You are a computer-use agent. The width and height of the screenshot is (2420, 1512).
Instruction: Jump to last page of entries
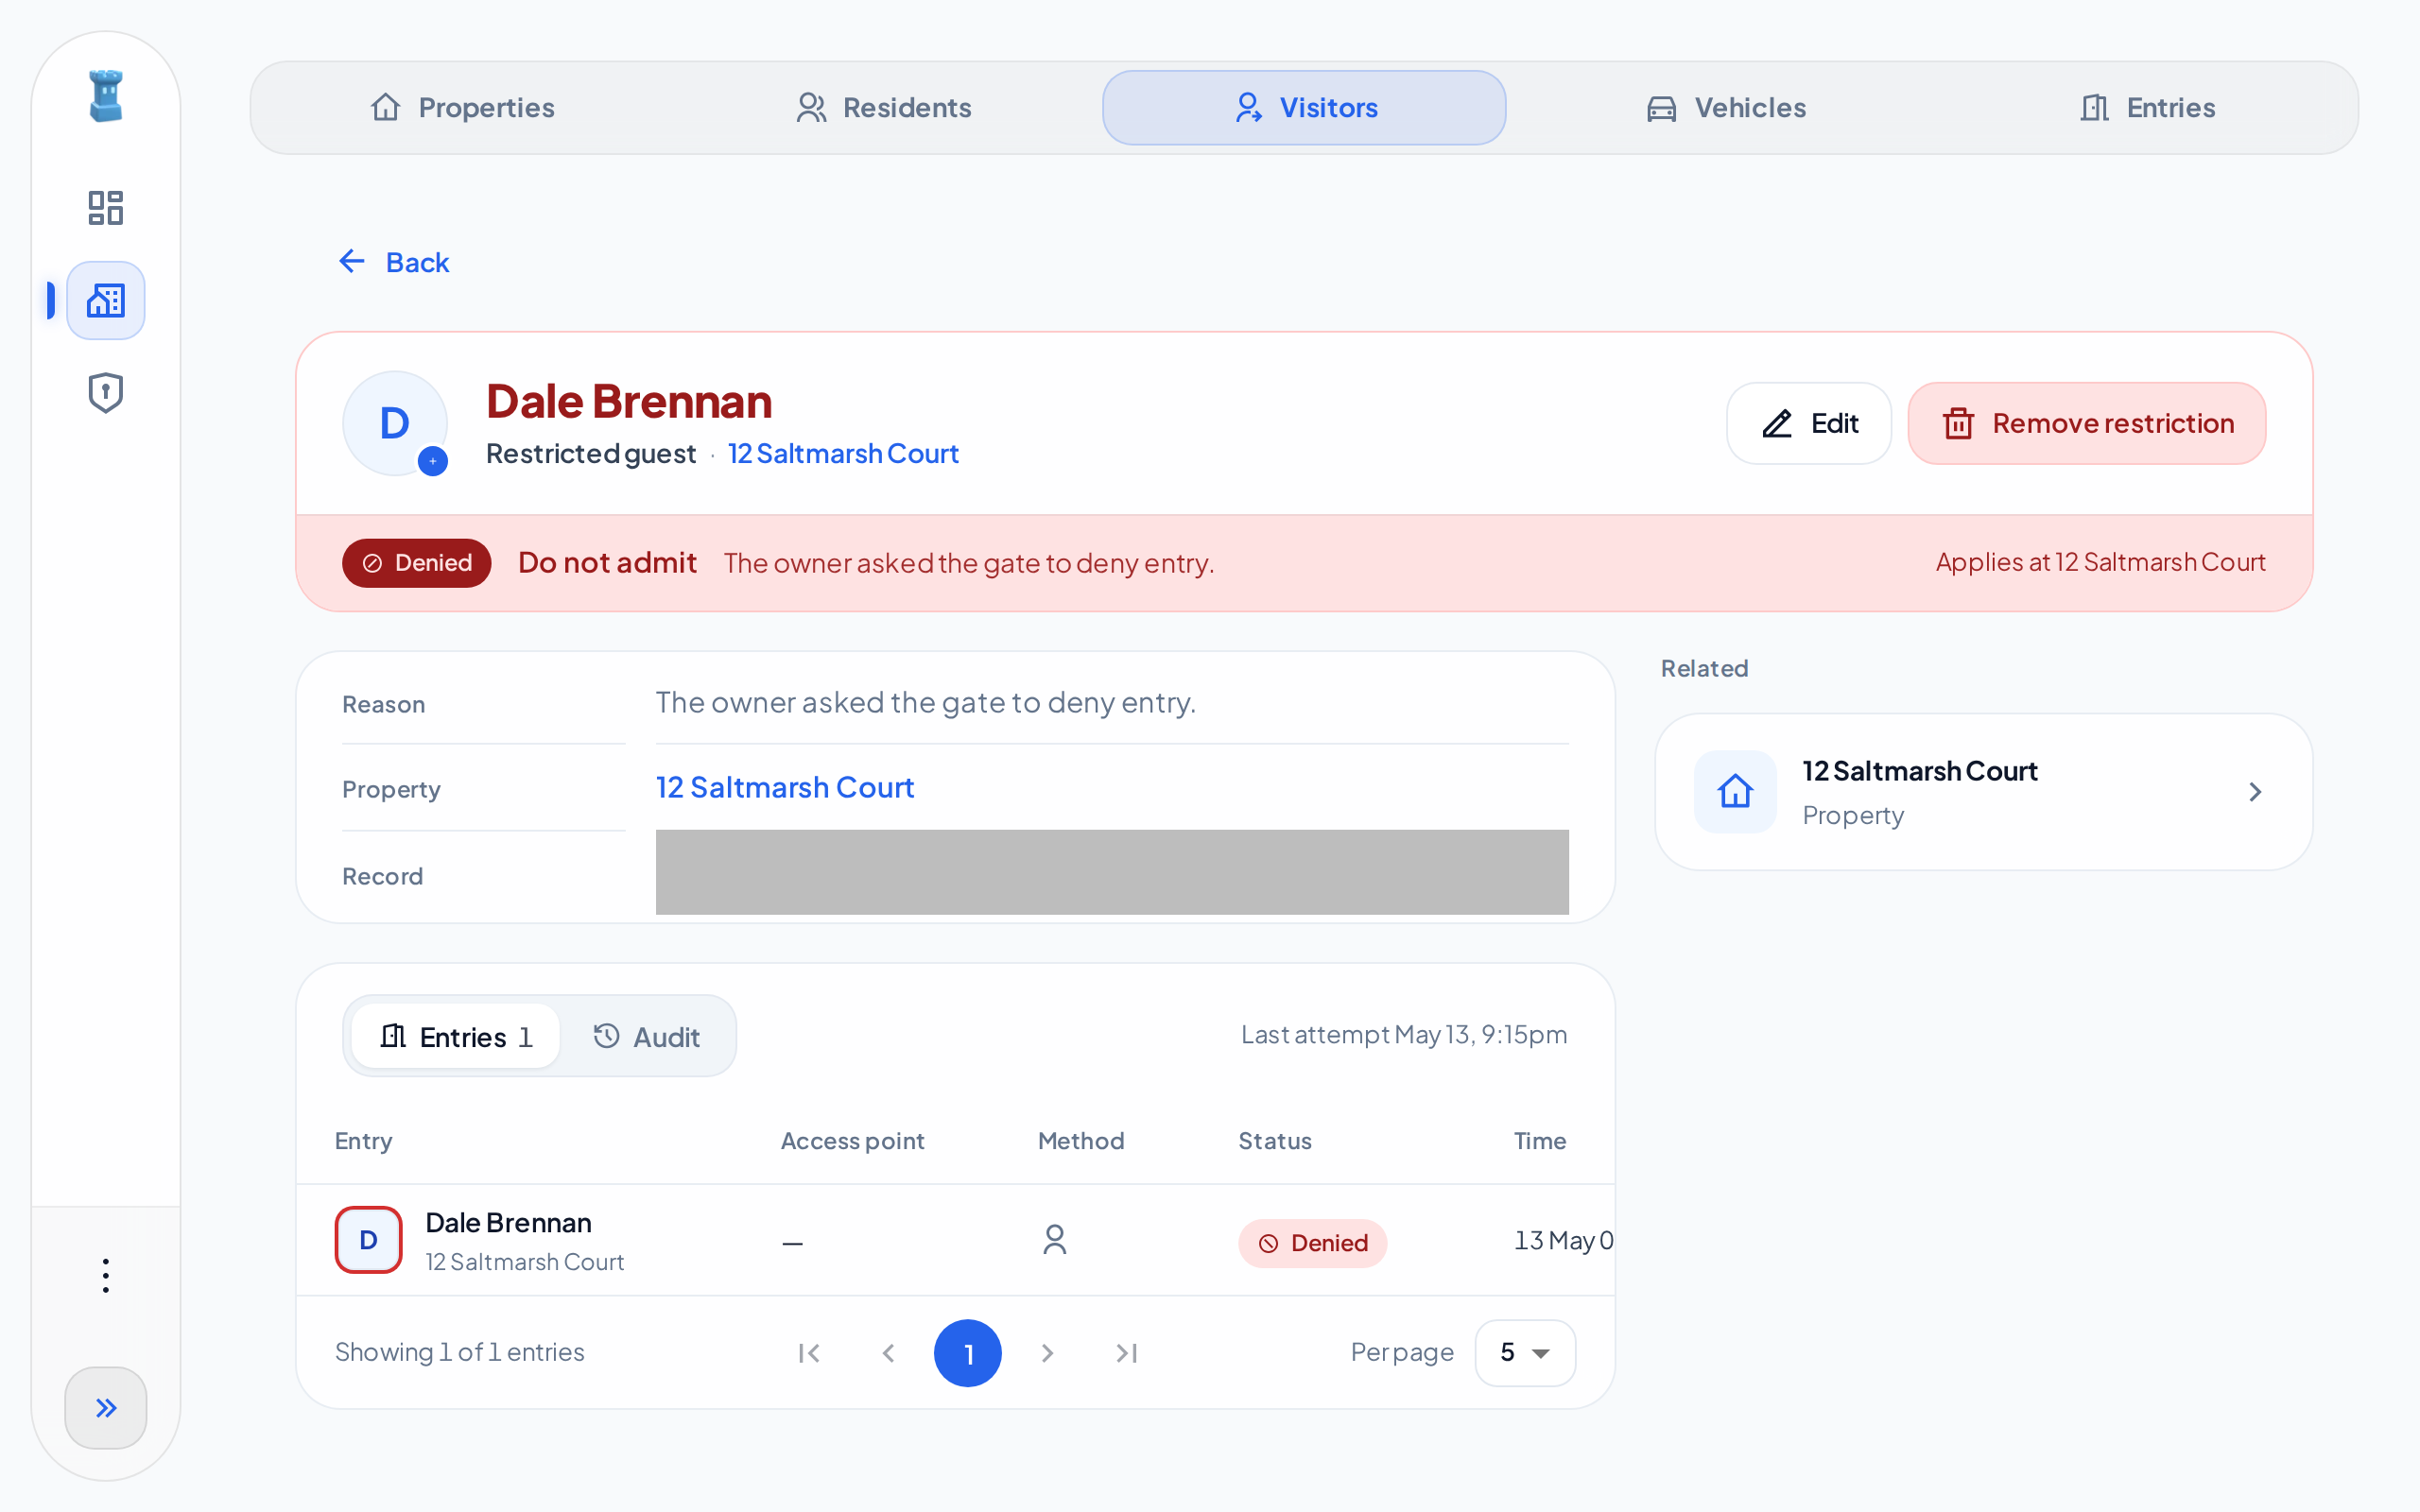1127,1353
